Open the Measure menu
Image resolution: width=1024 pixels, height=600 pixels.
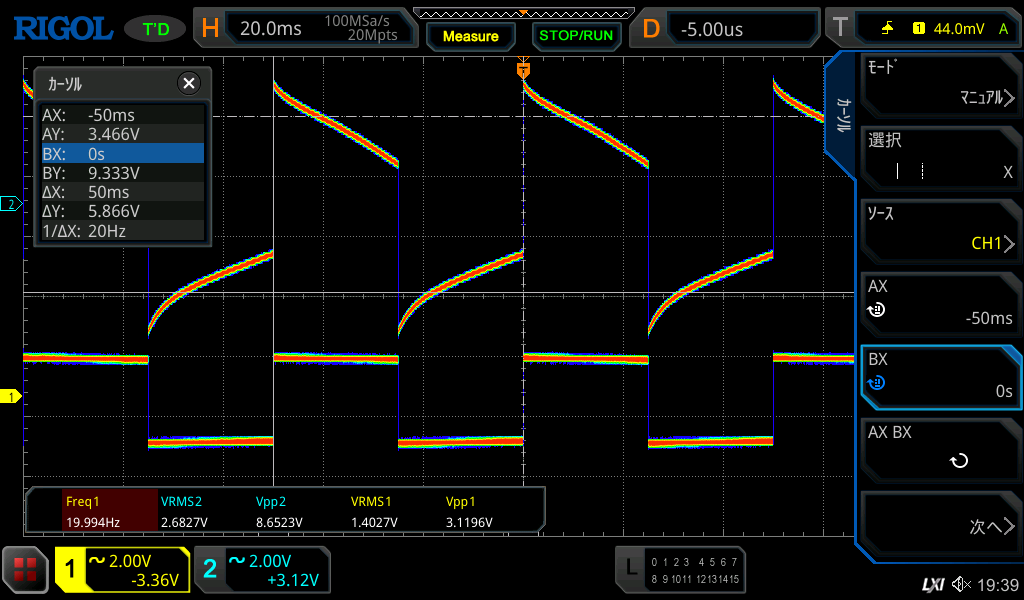470,36
